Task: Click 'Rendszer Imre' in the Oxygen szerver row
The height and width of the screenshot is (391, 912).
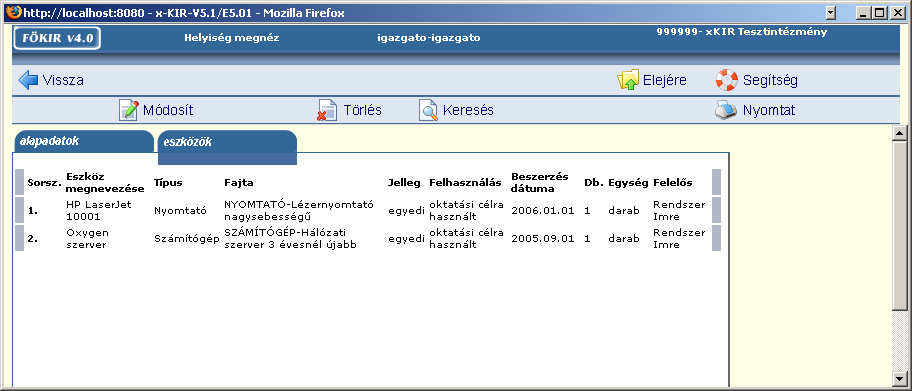Action: coord(679,239)
